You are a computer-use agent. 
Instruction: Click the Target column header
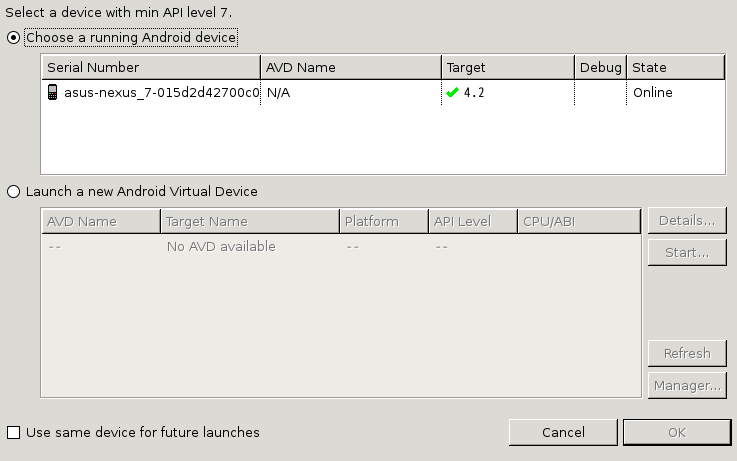tap(508, 67)
